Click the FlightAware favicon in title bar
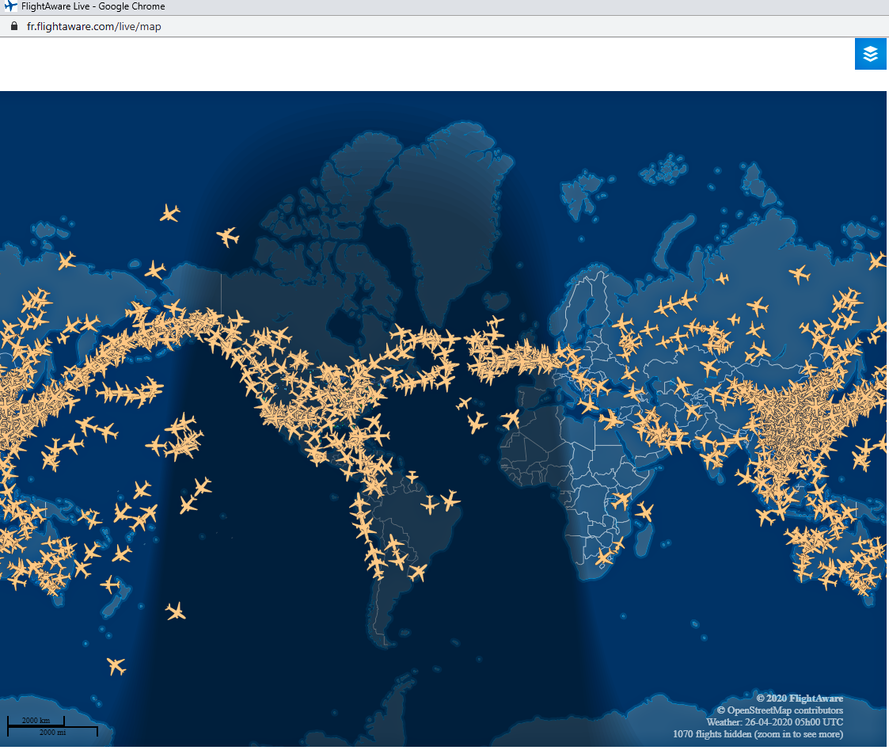This screenshot has width=889, height=750. point(11,7)
